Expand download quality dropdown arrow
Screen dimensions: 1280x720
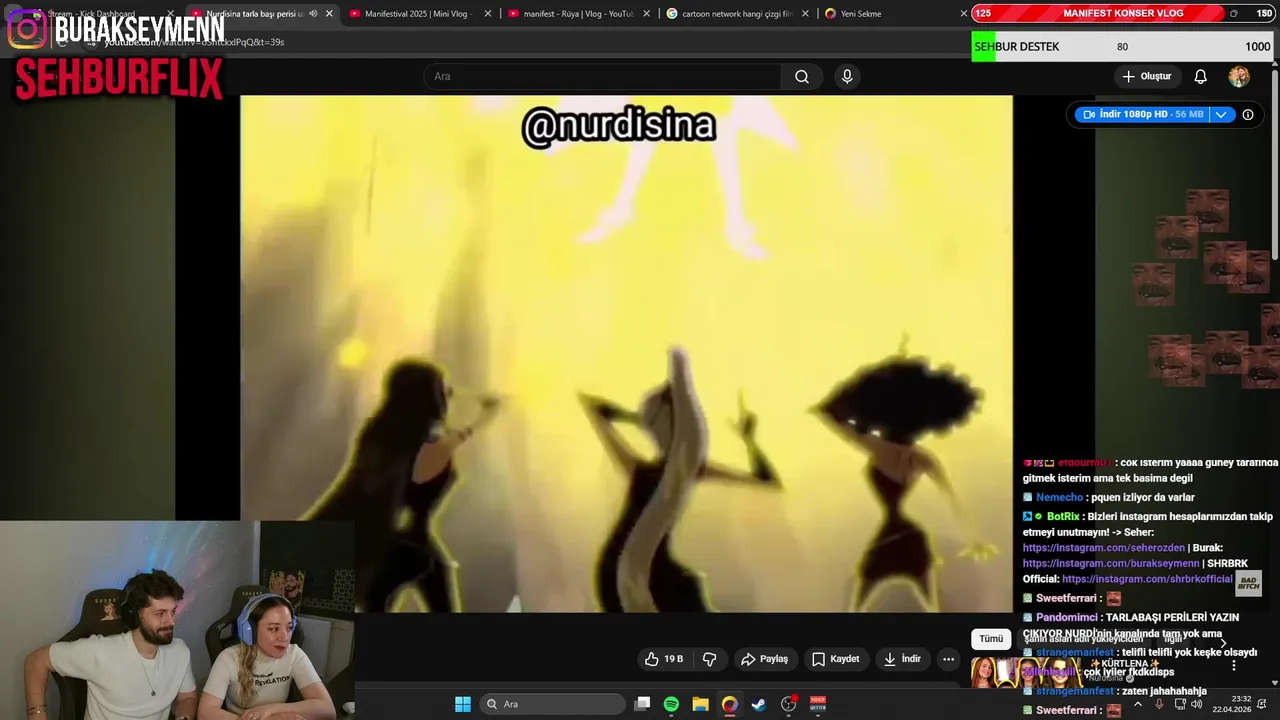1221,114
